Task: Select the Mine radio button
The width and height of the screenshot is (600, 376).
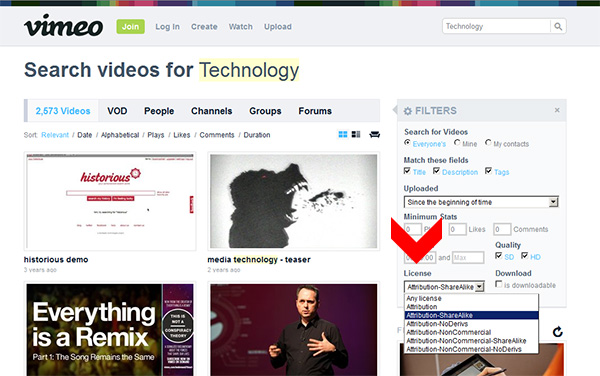Action: click(x=457, y=142)
